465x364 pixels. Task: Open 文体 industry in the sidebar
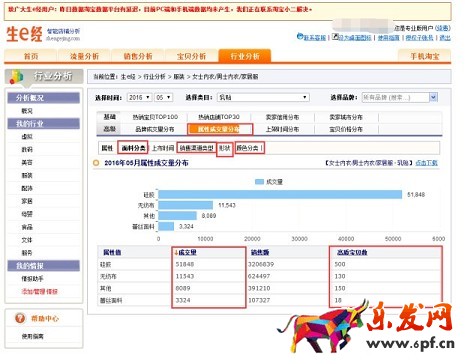pyautogui.click(x=27, y=240)
